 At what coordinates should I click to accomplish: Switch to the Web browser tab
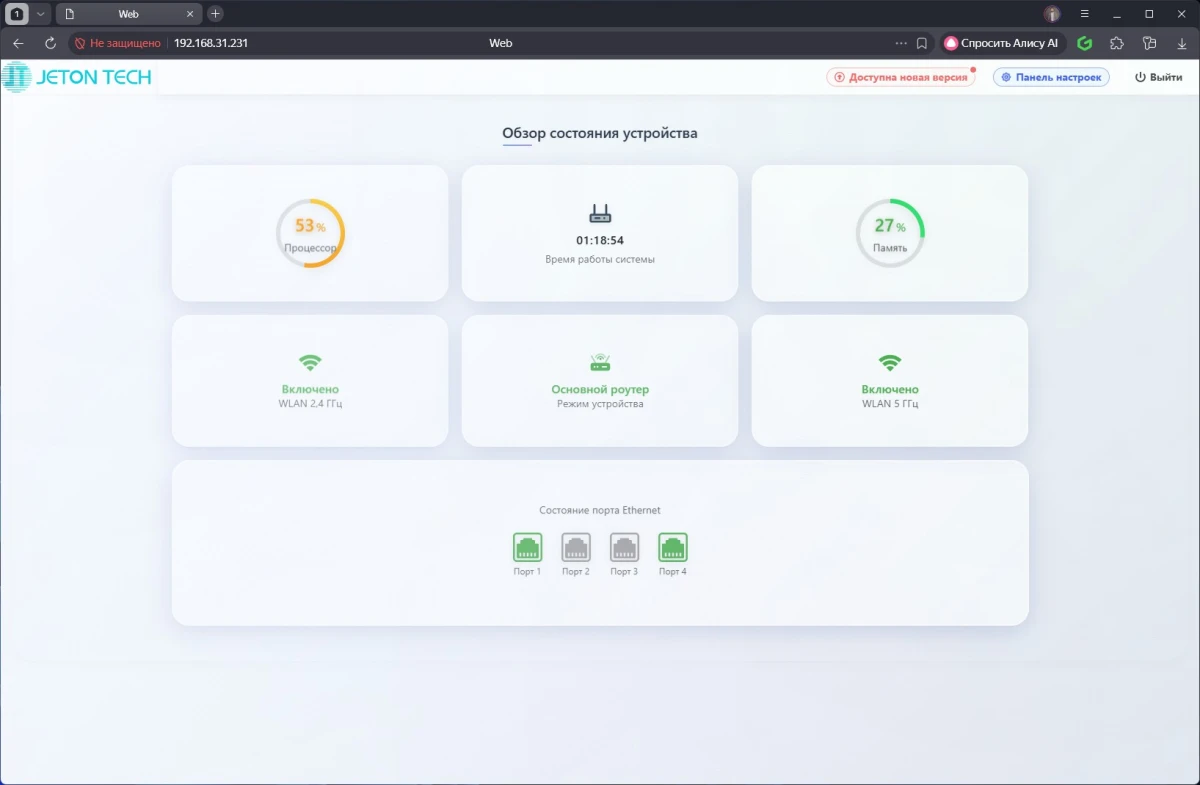pos(130,13)
